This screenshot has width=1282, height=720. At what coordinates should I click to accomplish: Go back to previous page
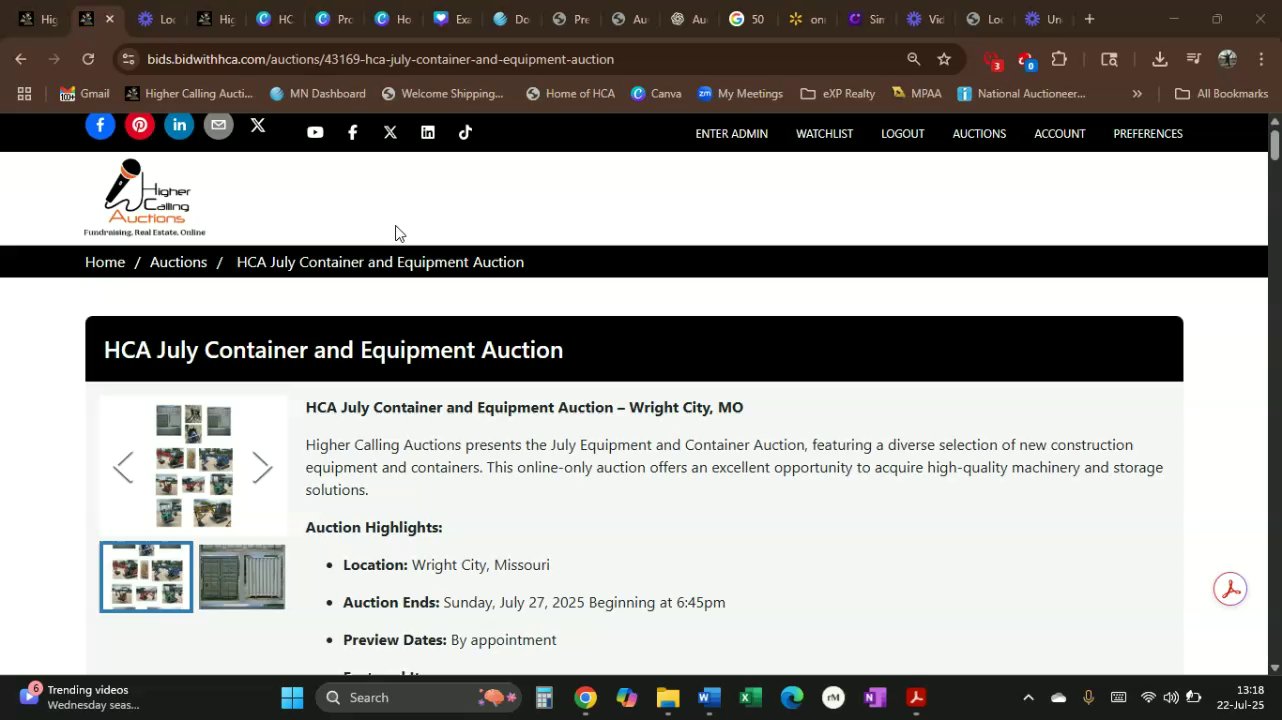21,59
